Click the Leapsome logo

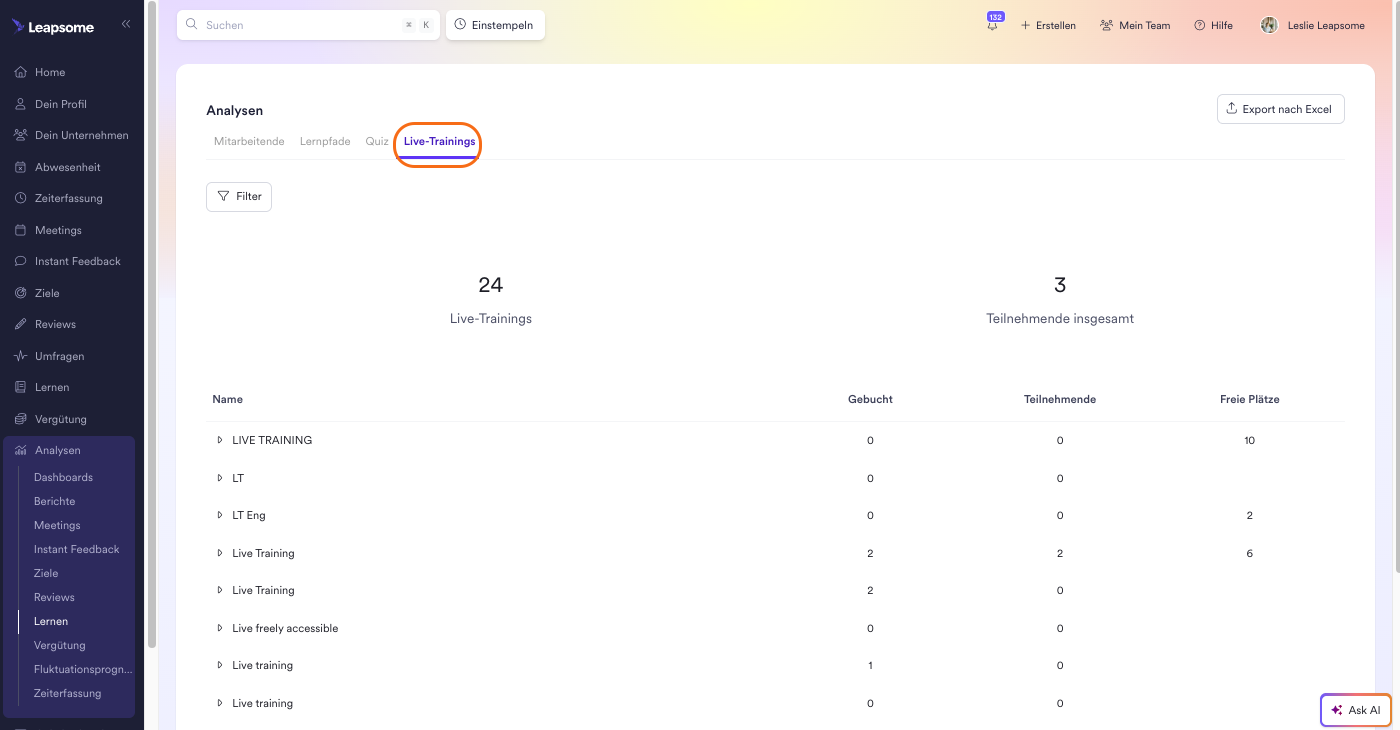pyautogui.click(x=54, y=27)
